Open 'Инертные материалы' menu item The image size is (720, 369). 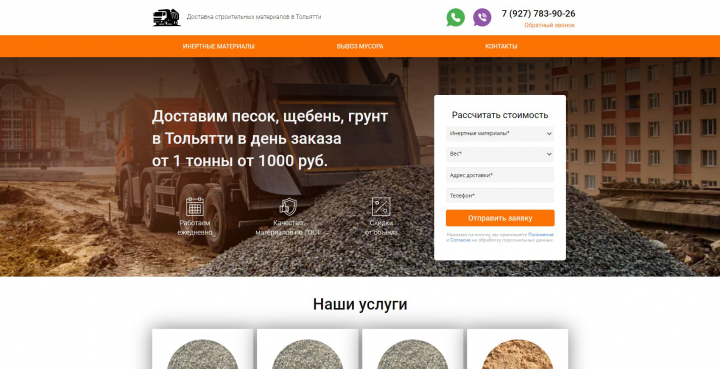[219, 46]
